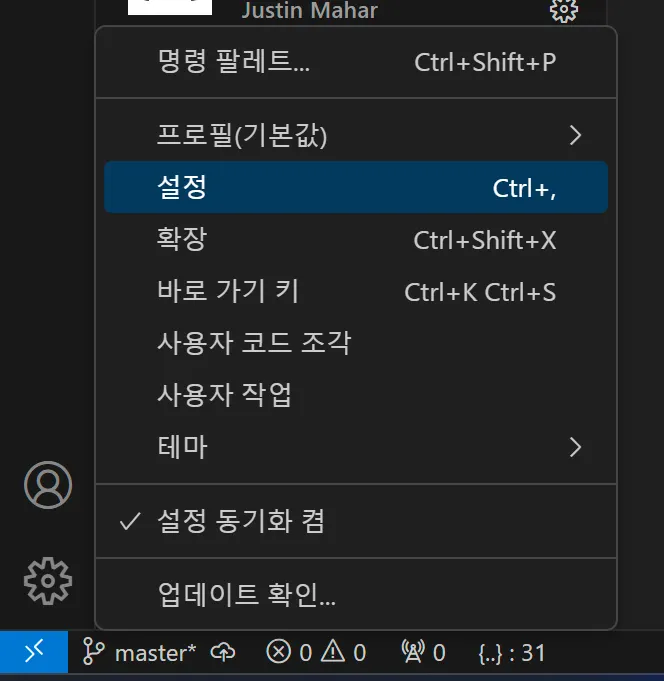Click 업데이트 확인... to check updates

247,594
